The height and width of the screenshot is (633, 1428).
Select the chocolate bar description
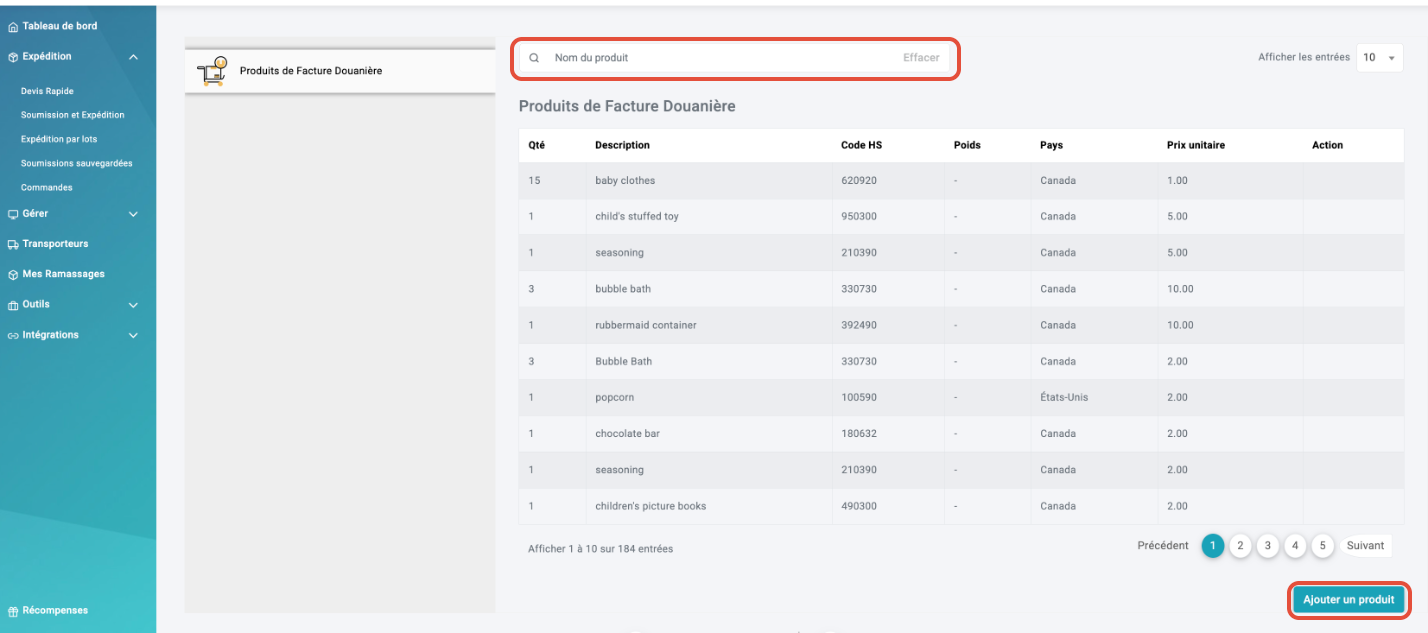click(627, 434)
